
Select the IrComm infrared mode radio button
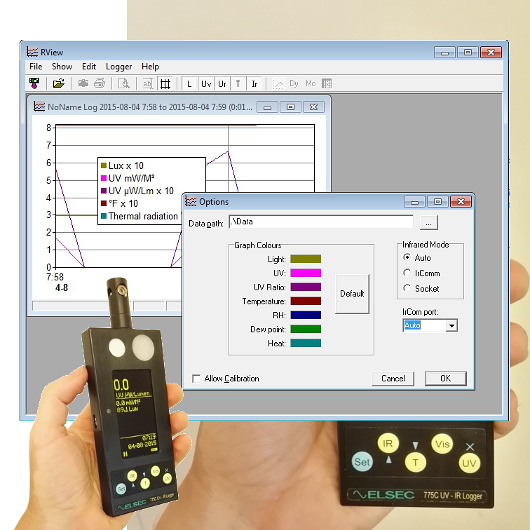point(407,273)
